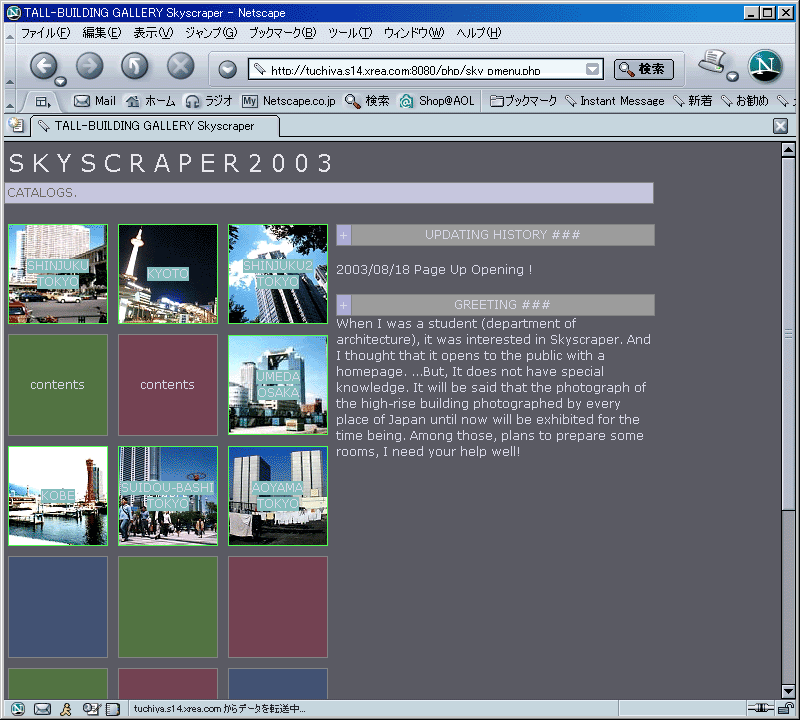
Task: Click the magnifier 検索 item in personal toolbar
Action: click(x=367, y=101)
